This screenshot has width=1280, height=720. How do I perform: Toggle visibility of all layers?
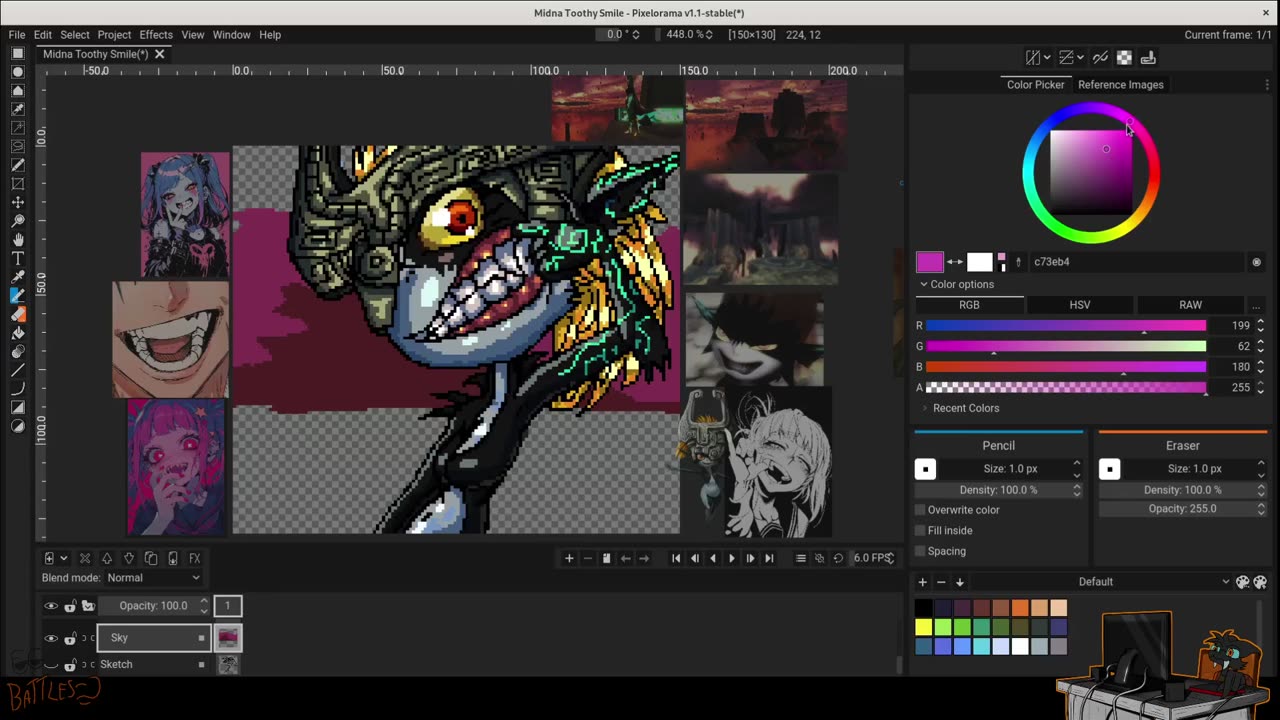pyautogui.click(x=51, y=606)
